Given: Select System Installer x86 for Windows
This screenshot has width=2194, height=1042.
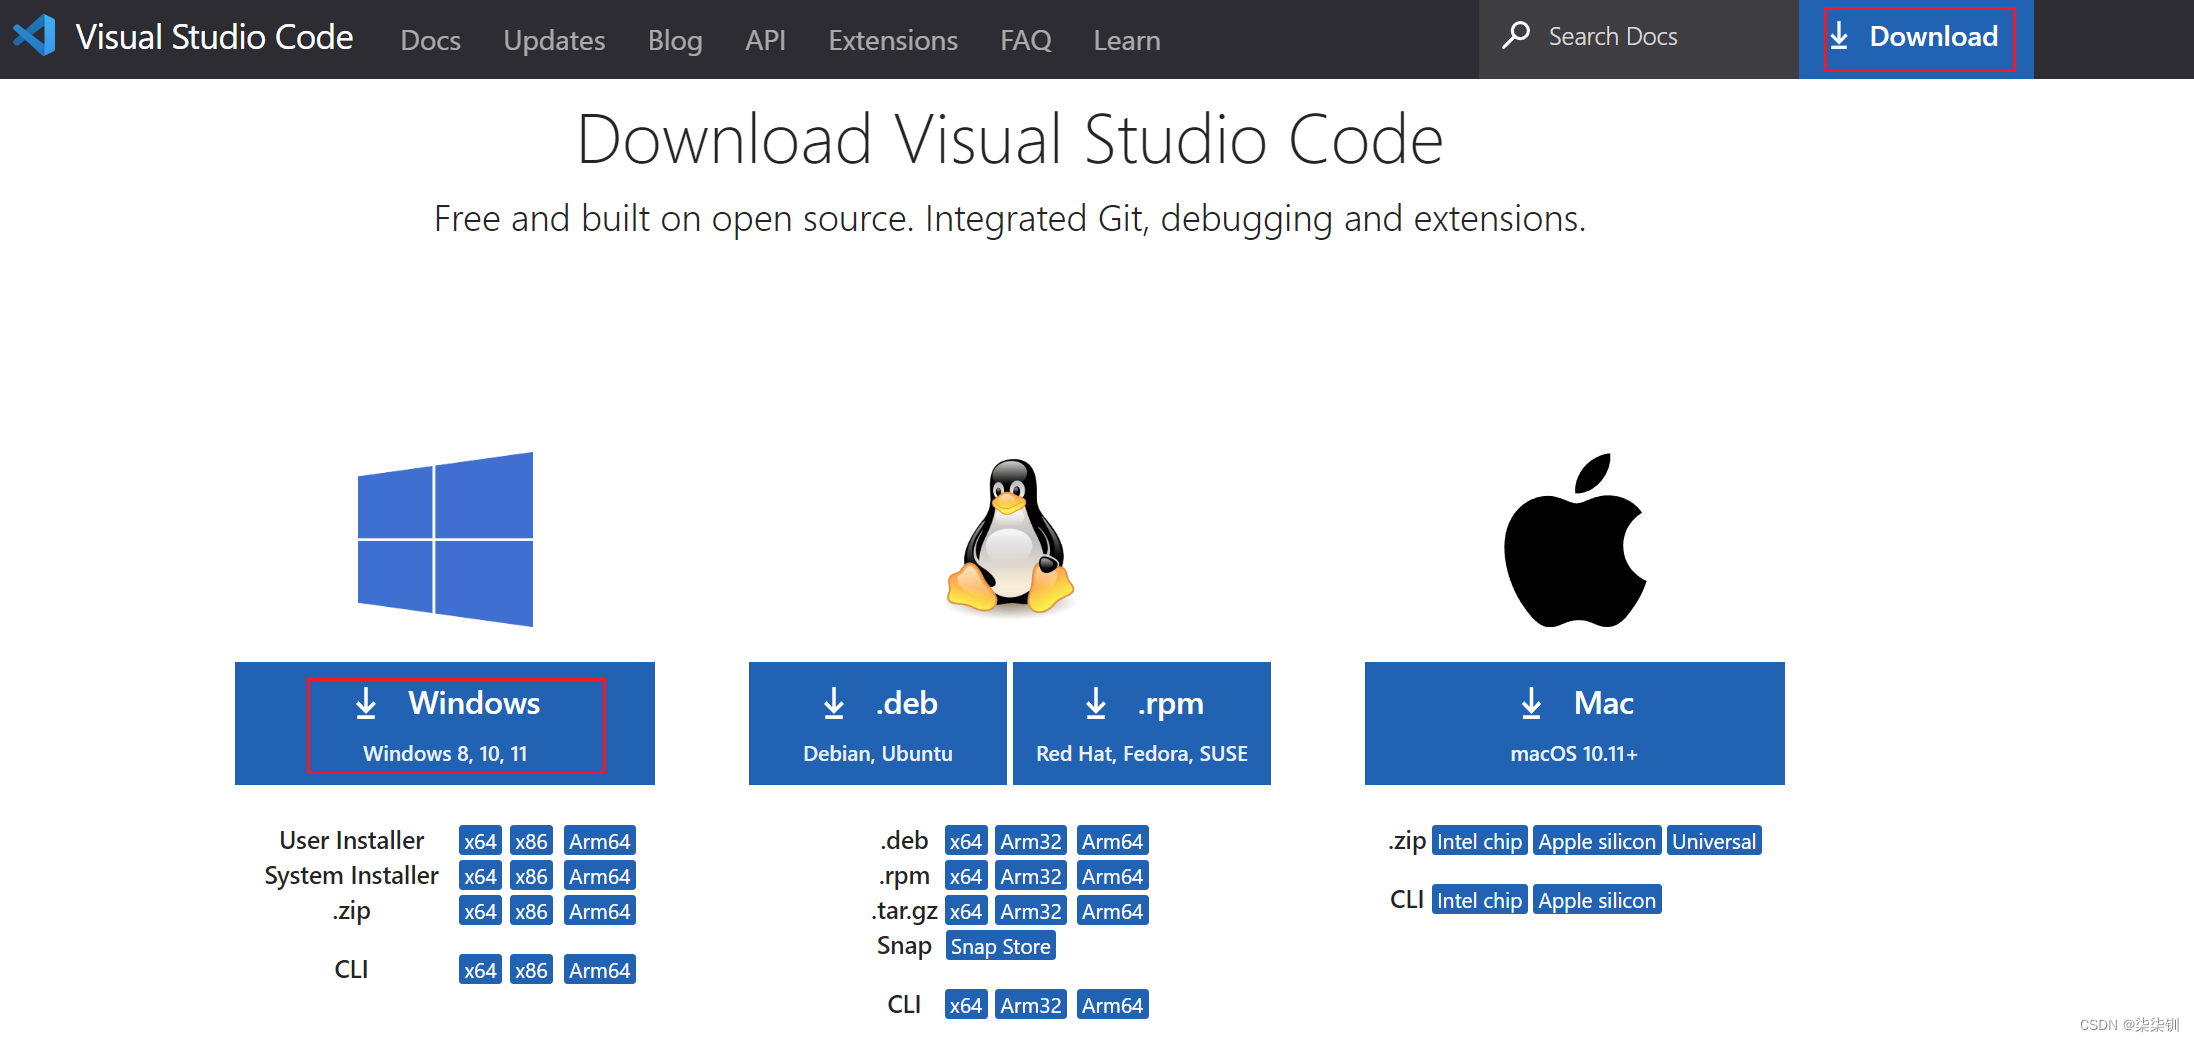Looking at the screenshot, I should click(x=531, y=876).
